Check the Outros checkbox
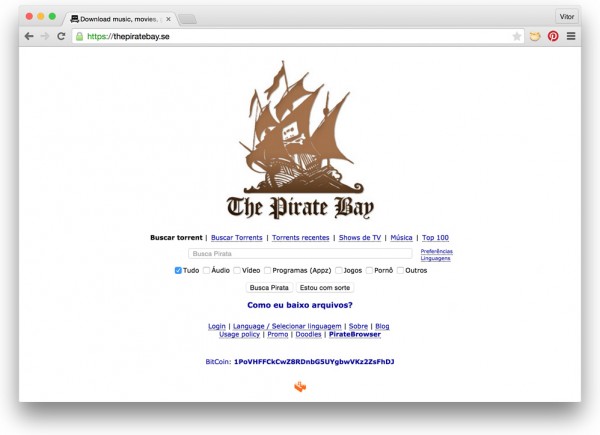600x435 pixels. (400, 270)
